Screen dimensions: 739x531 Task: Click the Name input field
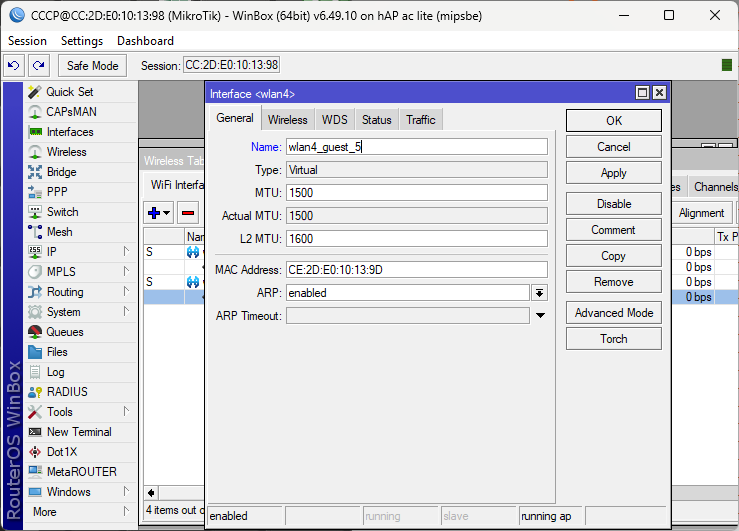point(417,147)
